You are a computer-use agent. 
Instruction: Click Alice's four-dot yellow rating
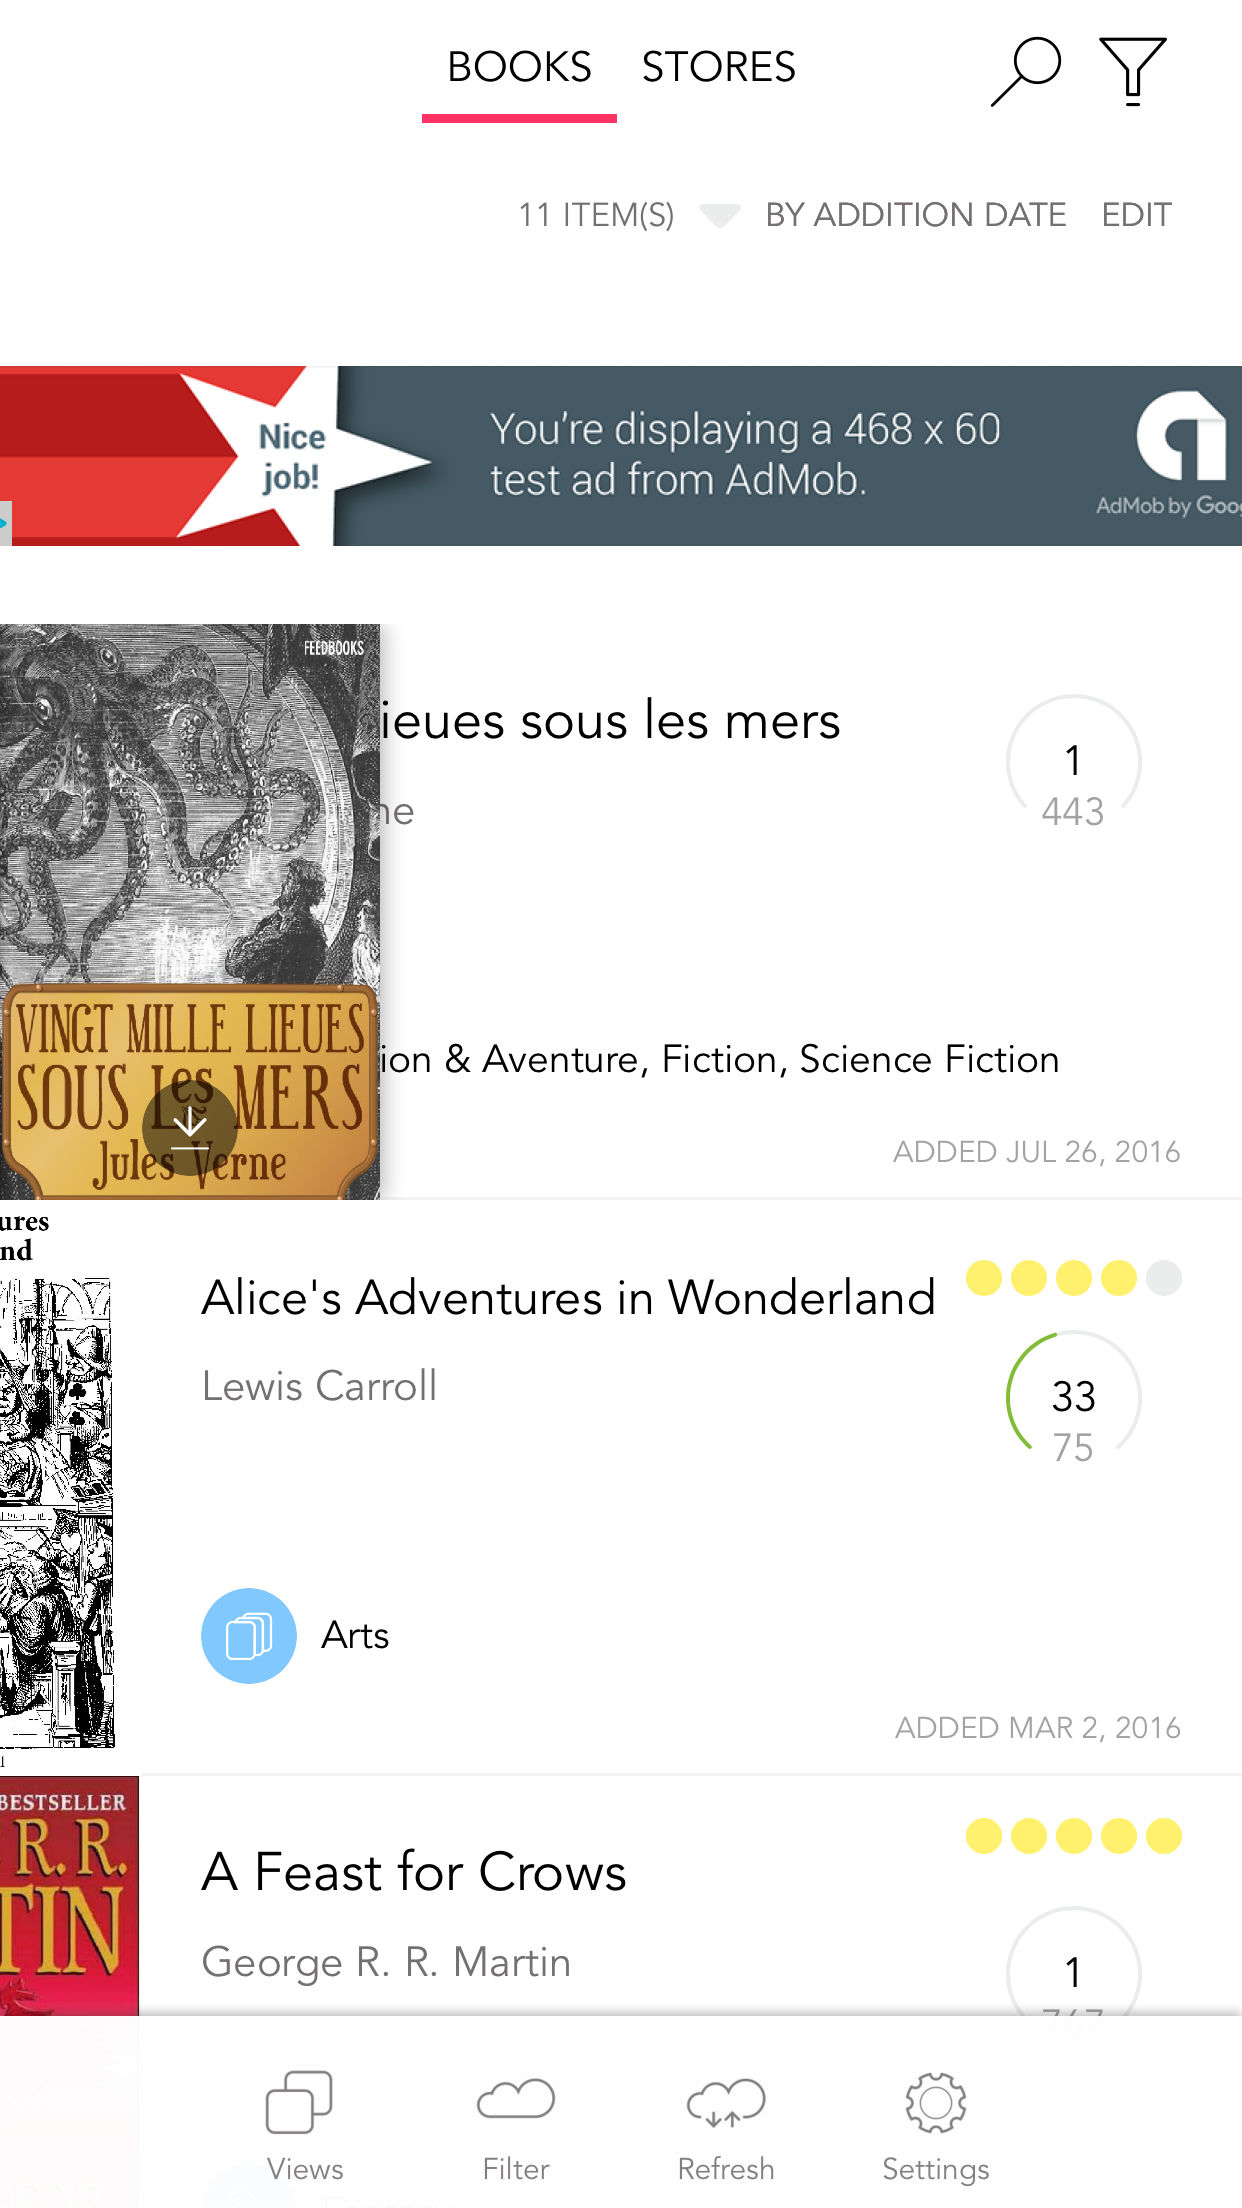(x=1073, y=1278)
